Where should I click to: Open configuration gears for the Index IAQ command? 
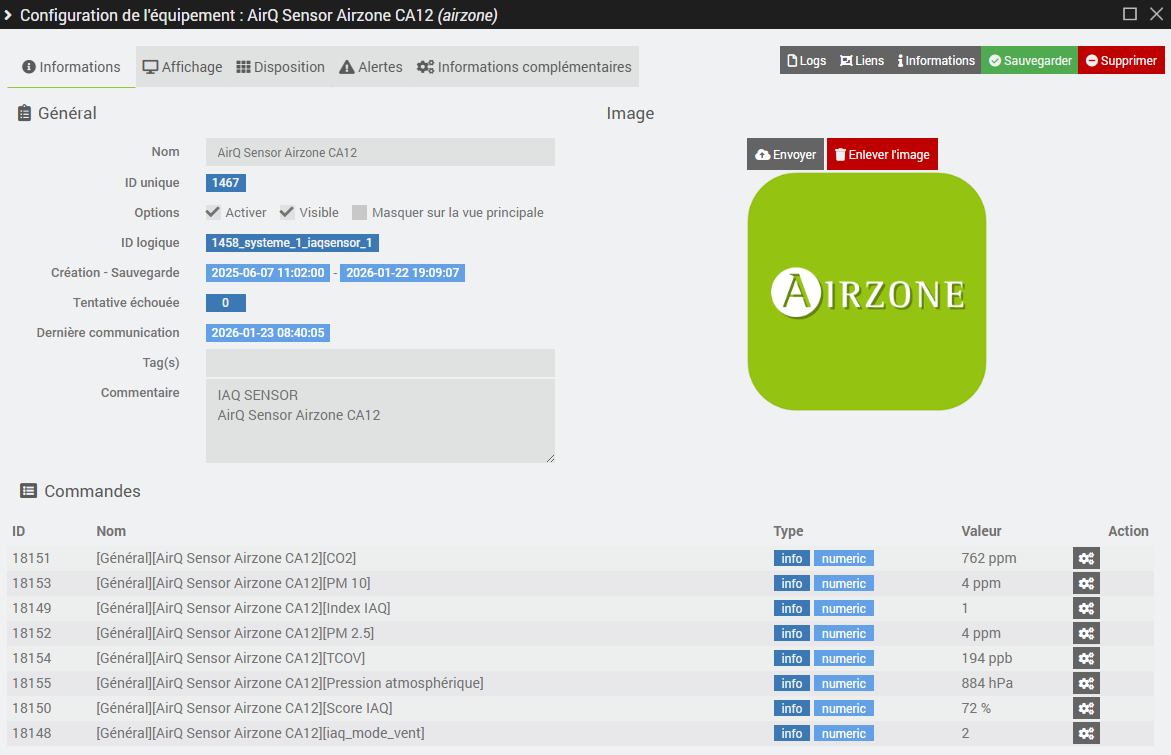coord(1086,609)
